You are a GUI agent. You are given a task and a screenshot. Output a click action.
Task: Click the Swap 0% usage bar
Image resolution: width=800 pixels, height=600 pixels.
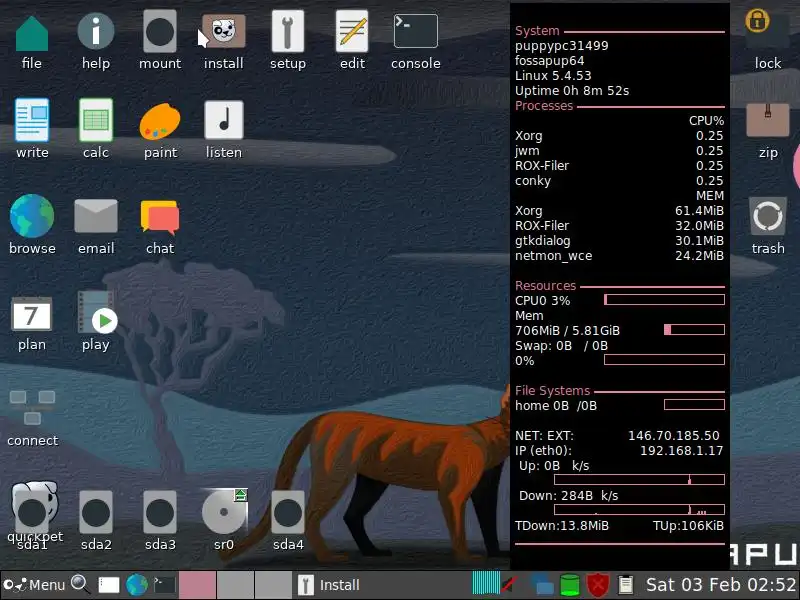[x=664, y=360]
